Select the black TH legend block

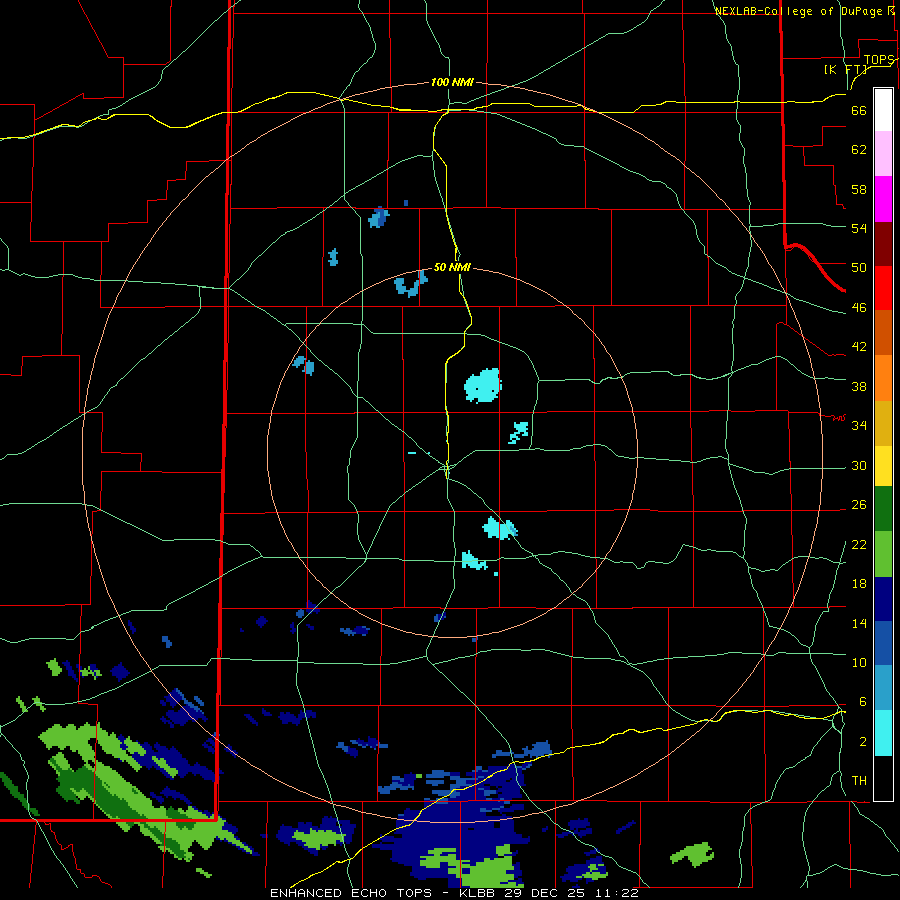point(883,778)
